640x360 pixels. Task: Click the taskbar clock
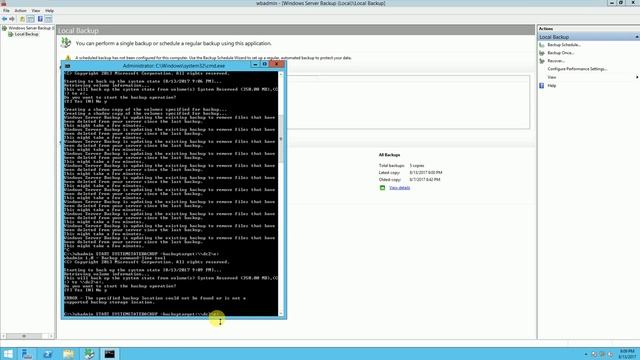point(627,354)
